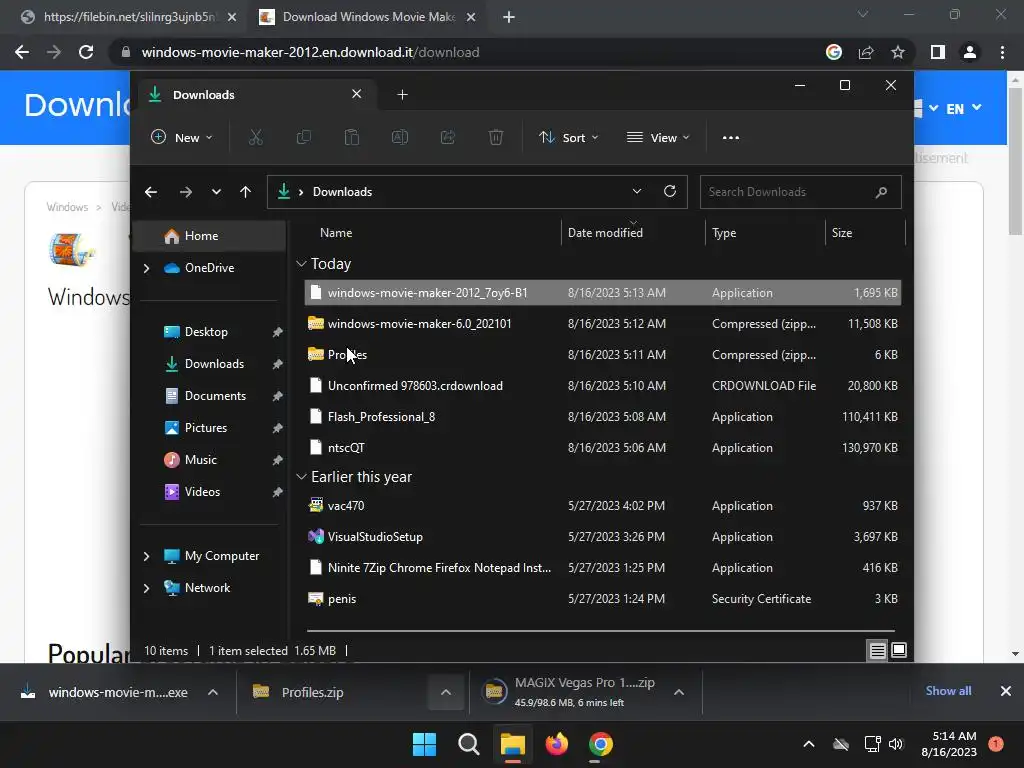Switch to details view layout icon
This screenshot has height=768, width=1024.
(878, 650)
